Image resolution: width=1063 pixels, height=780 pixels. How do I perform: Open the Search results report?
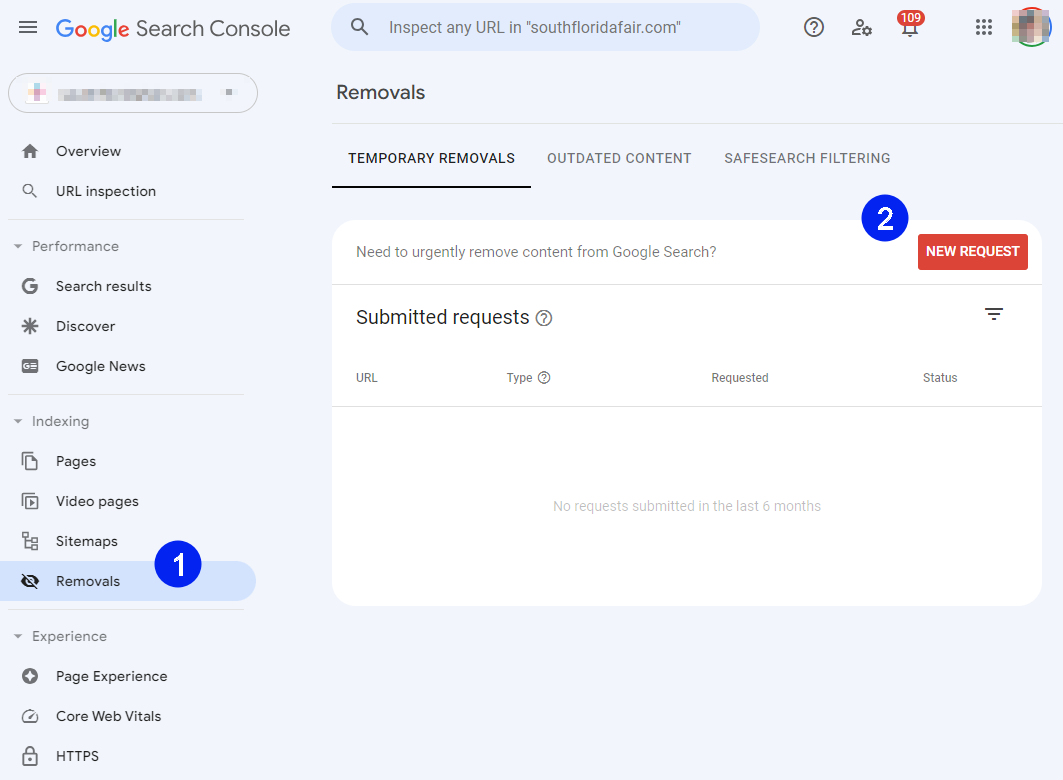[x=104, y=286]
